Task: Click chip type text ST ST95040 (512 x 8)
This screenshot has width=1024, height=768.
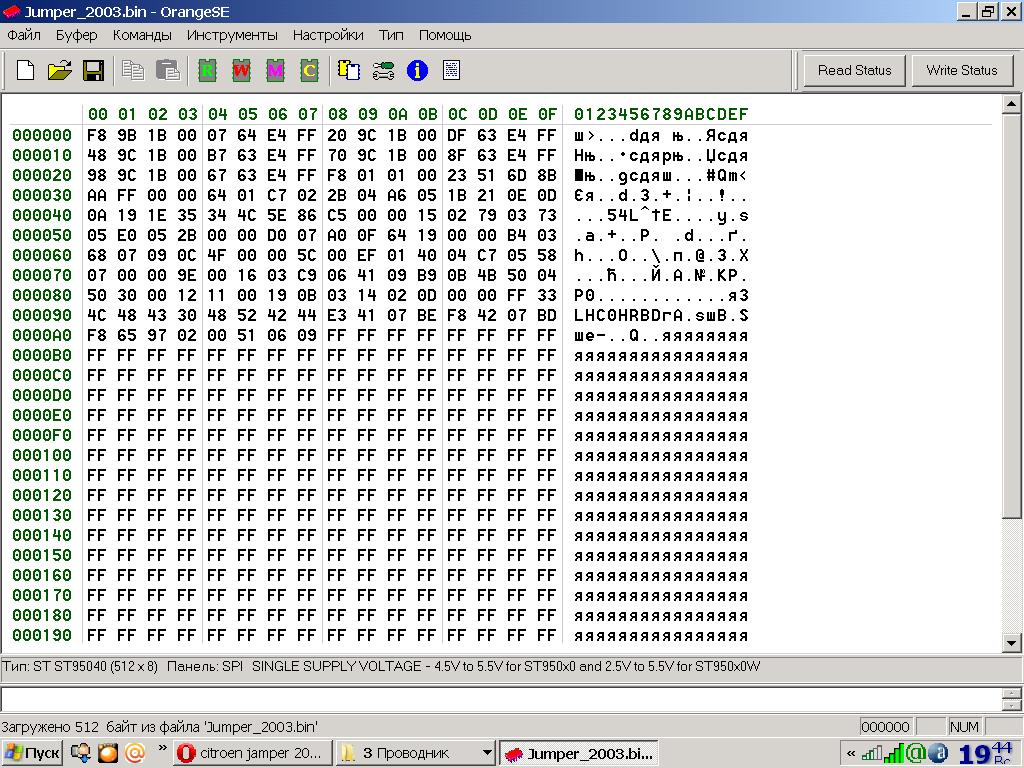Action: click(95, 667)
